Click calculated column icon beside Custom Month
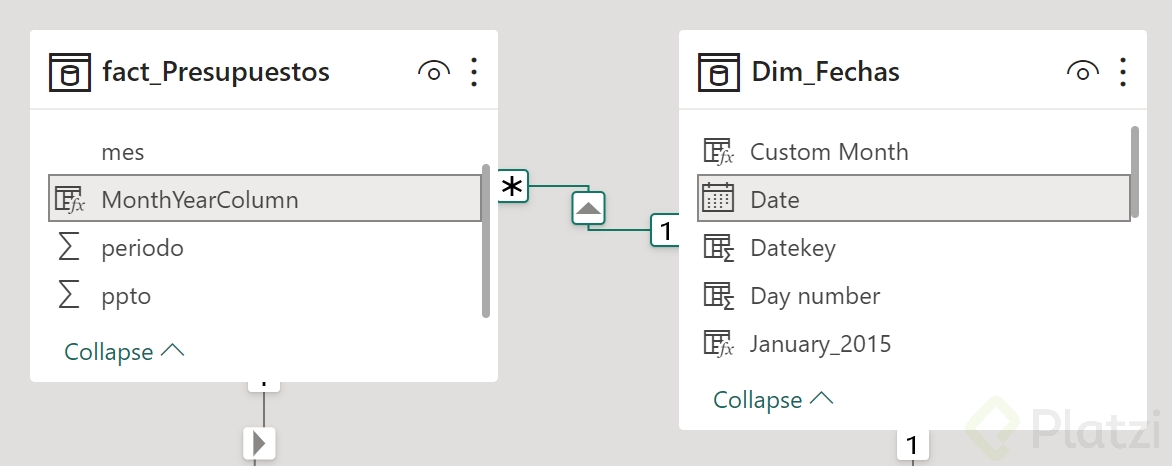1172x466 pixels. coord(718,152)
